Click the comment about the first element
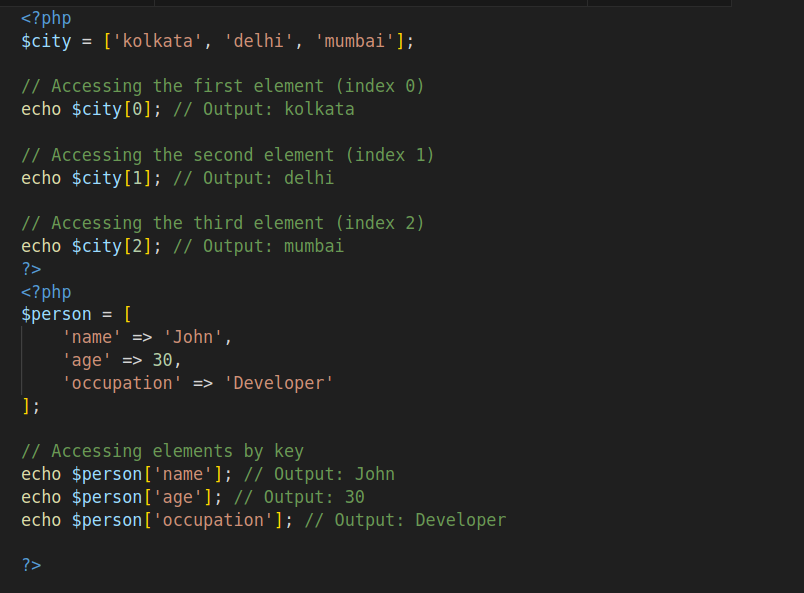 tap(223, 86)
